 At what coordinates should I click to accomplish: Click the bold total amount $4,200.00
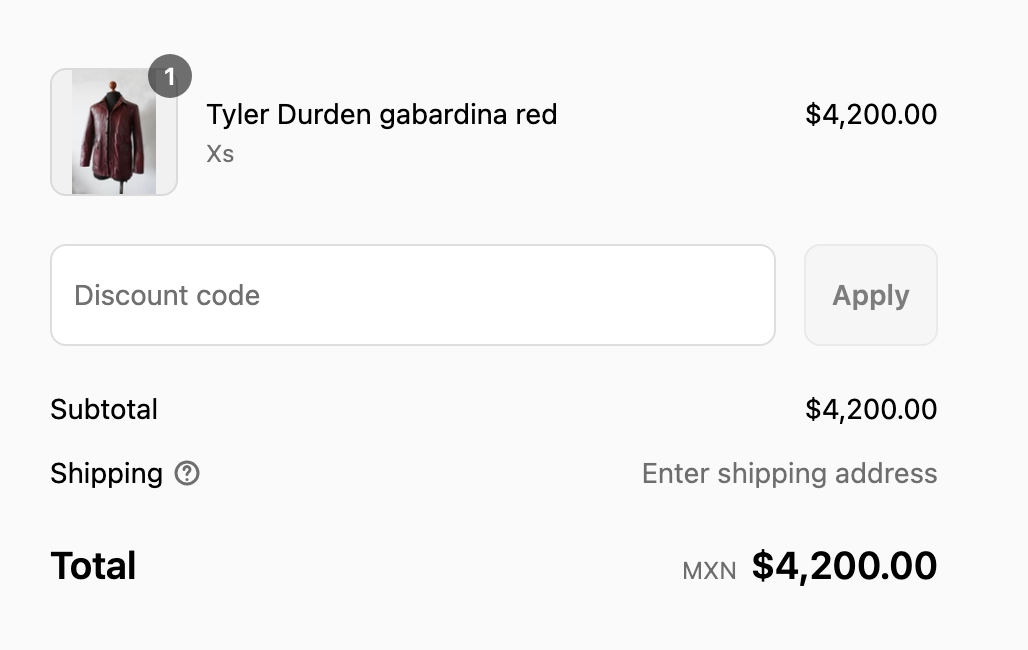[844, 565]
